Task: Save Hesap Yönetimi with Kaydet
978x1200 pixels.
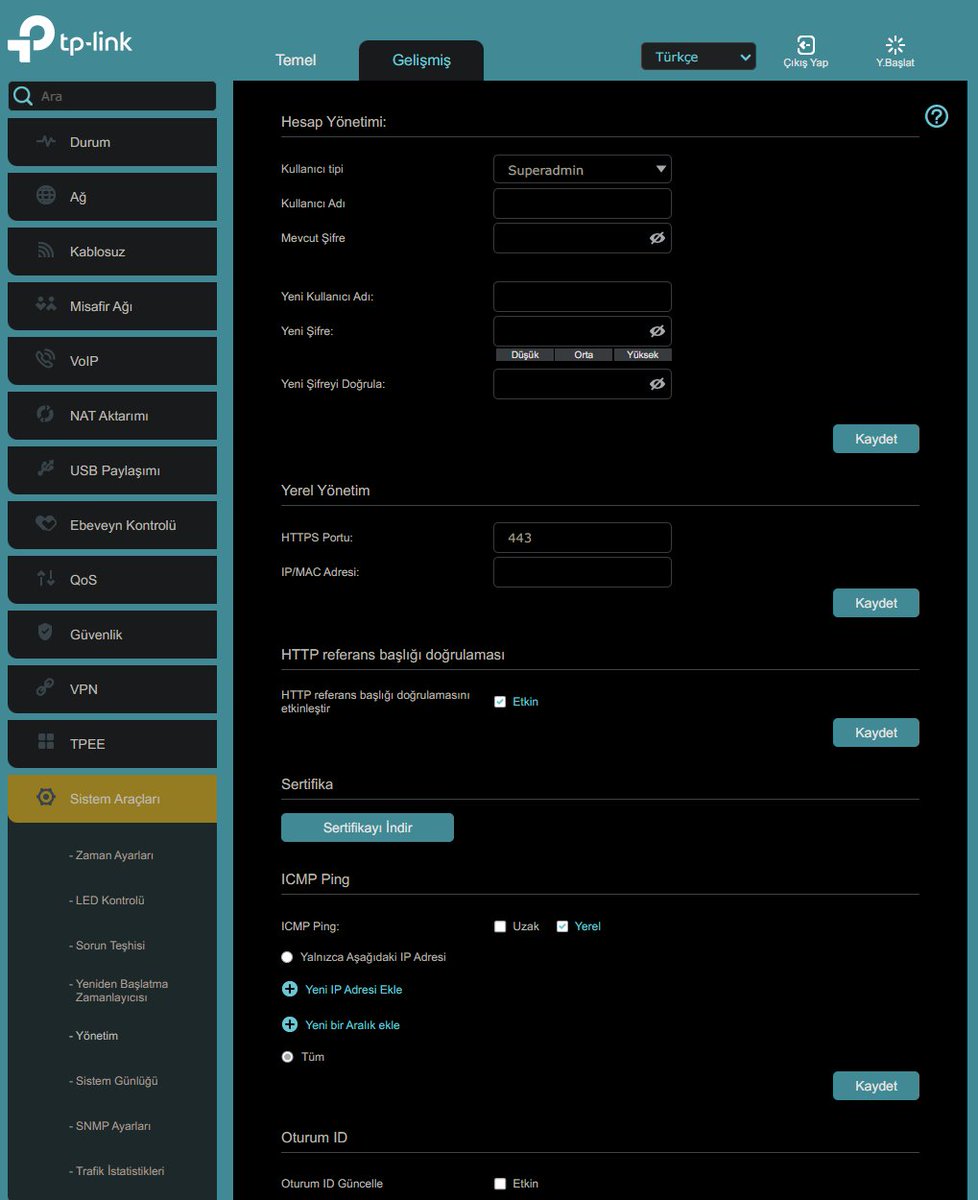Action: [876, 439]
